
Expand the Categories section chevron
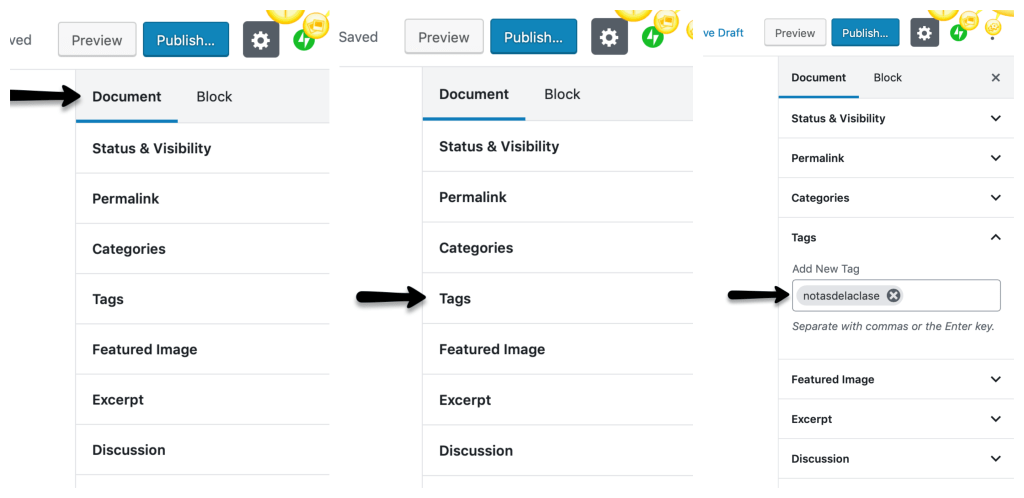[x=995, y=198]
